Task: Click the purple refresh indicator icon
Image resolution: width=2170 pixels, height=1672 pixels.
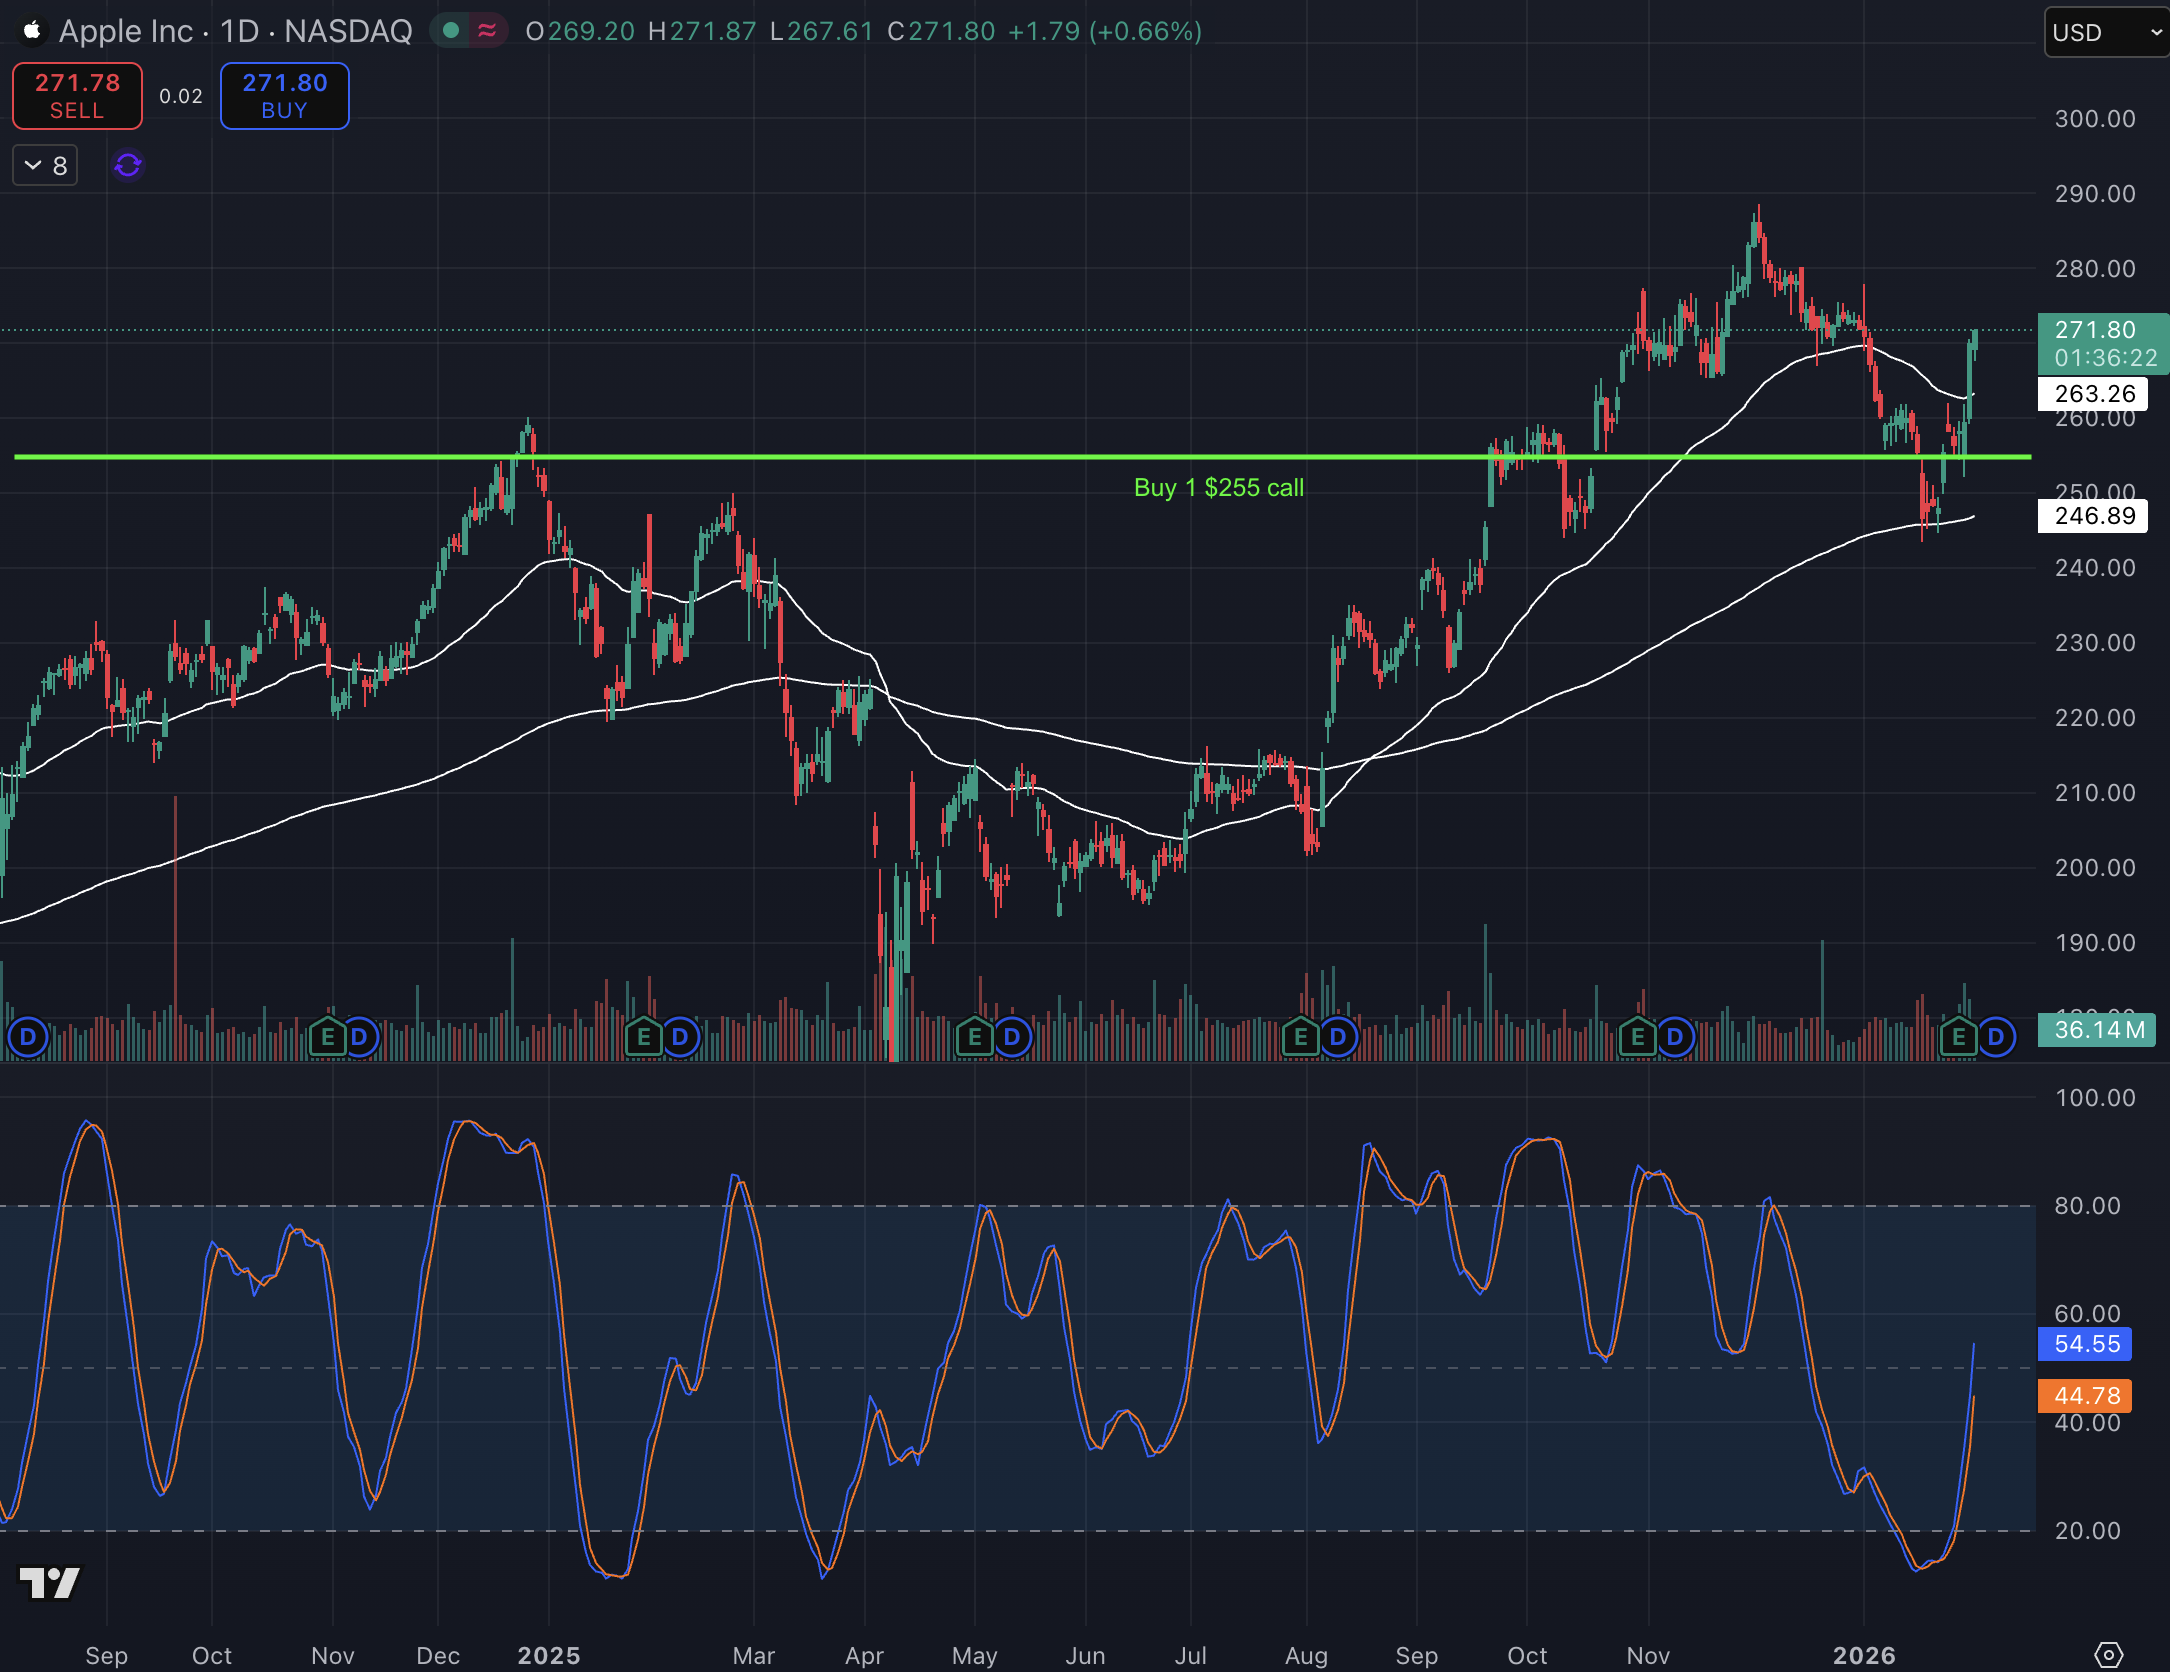Action: [128, 165]
